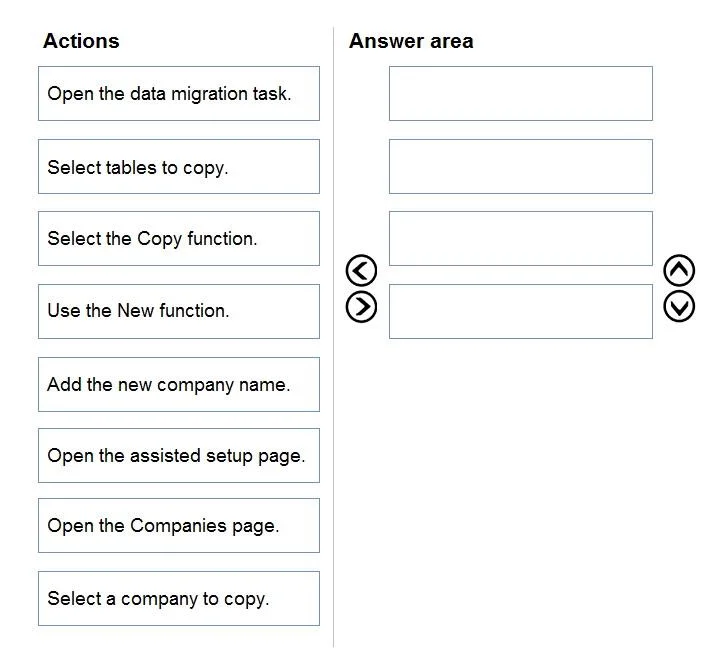709x672 pixels.
Task: Click the Answer area heading
Action: coord(411,41)
